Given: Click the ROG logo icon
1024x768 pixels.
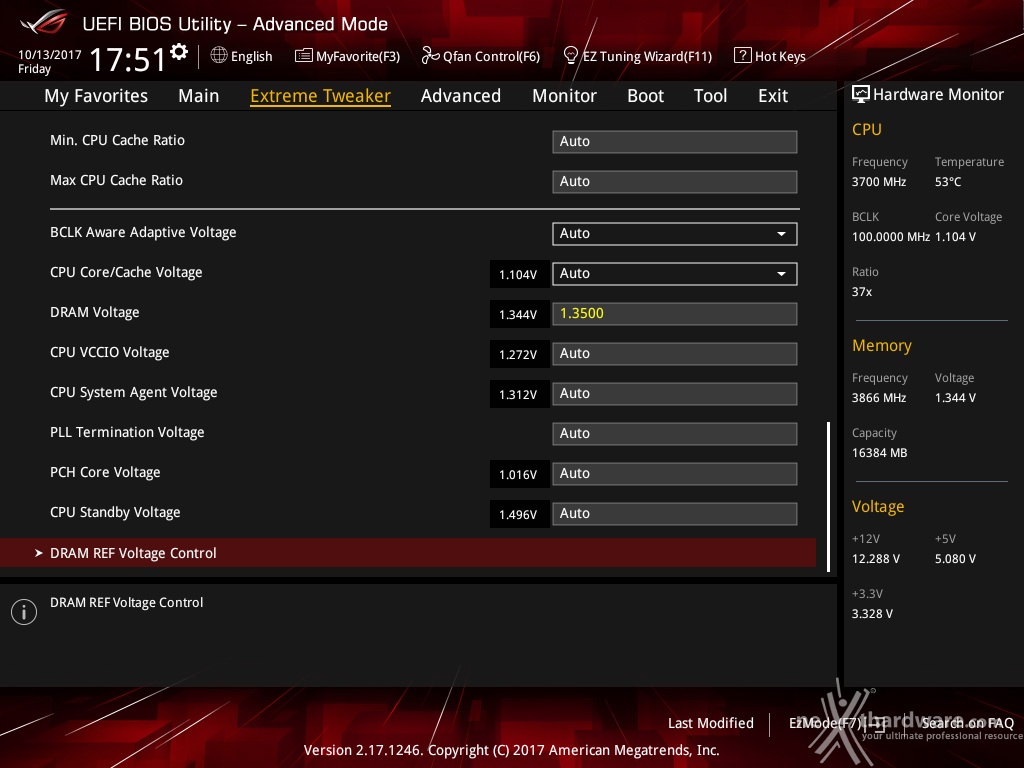Looking at the screenshot, I should point(43,22).
